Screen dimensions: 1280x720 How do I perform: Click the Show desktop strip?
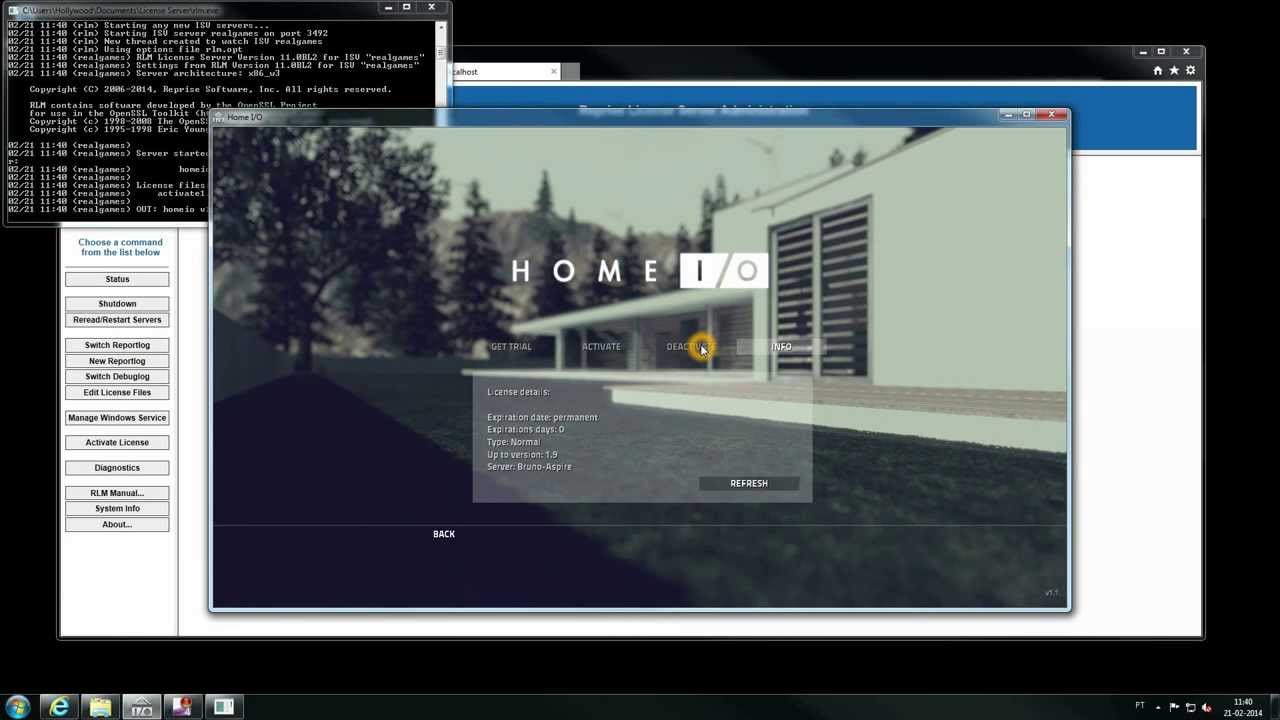(1273, 707)
